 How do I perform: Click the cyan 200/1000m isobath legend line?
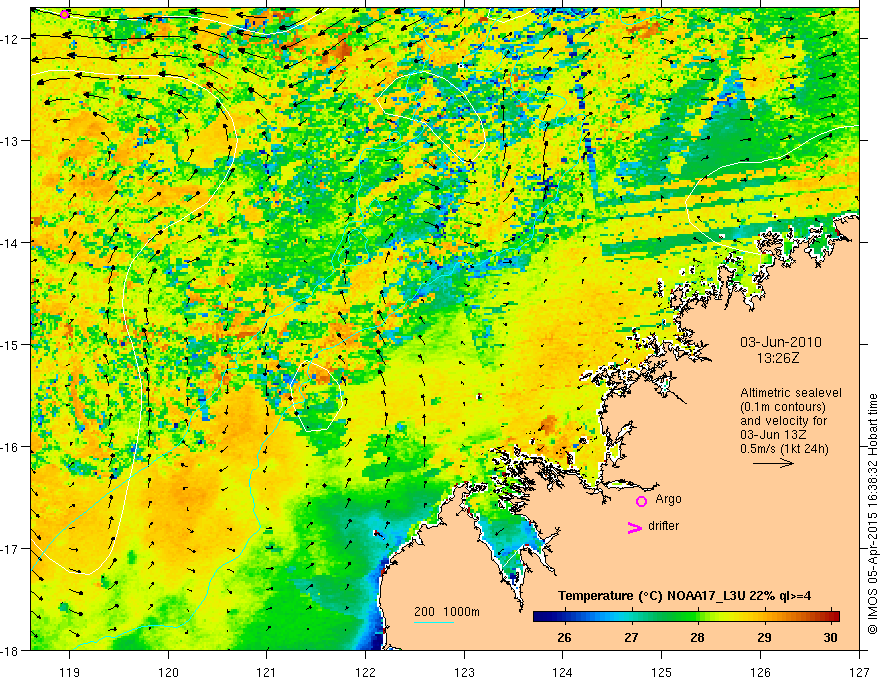point(434,622)
